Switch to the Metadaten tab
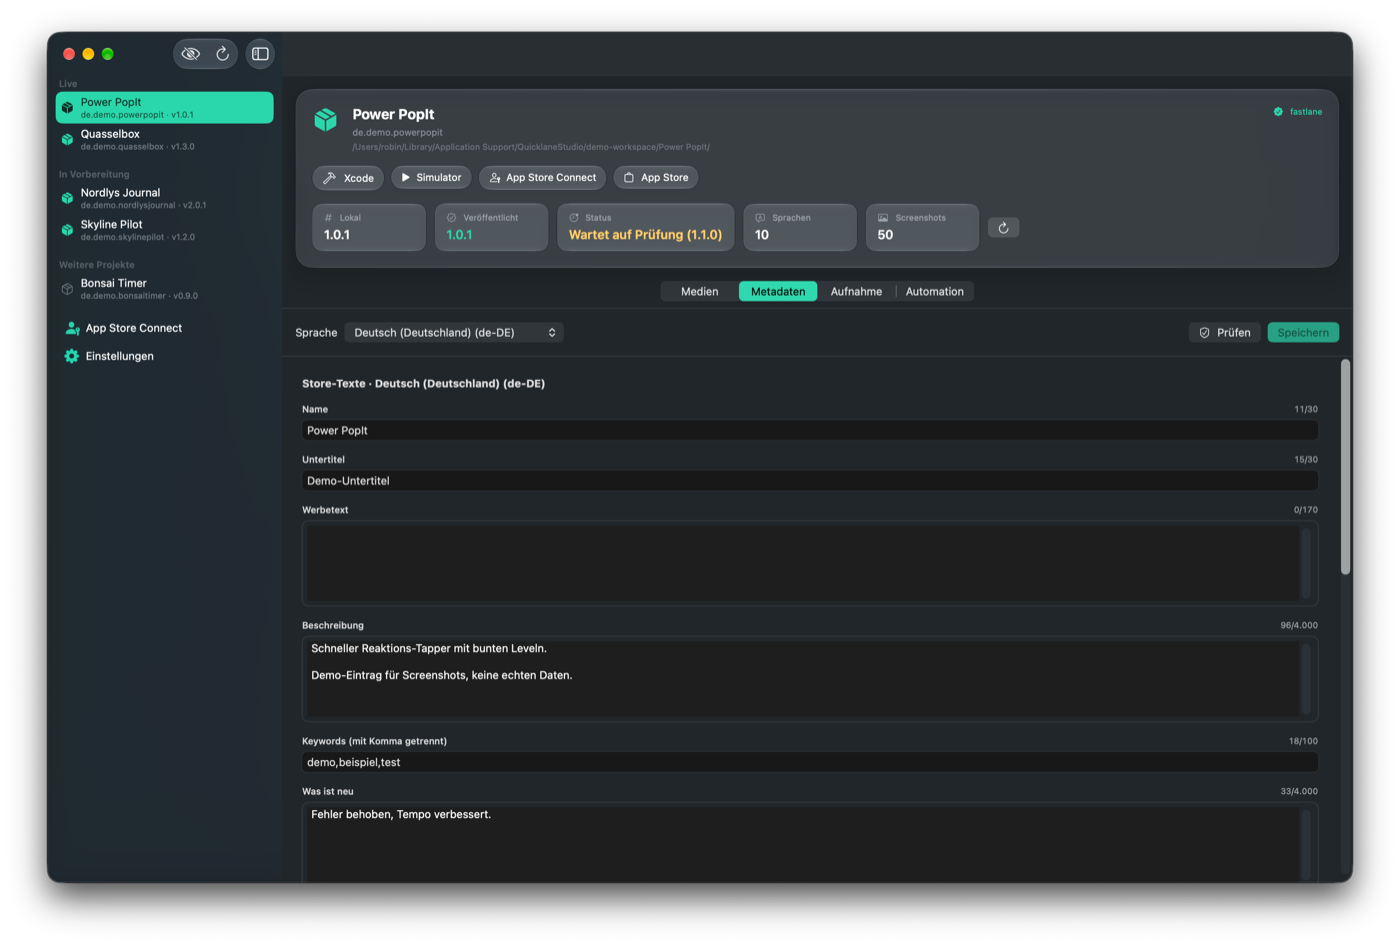This screenshot has width=1400, height=945. coord(778,291)
